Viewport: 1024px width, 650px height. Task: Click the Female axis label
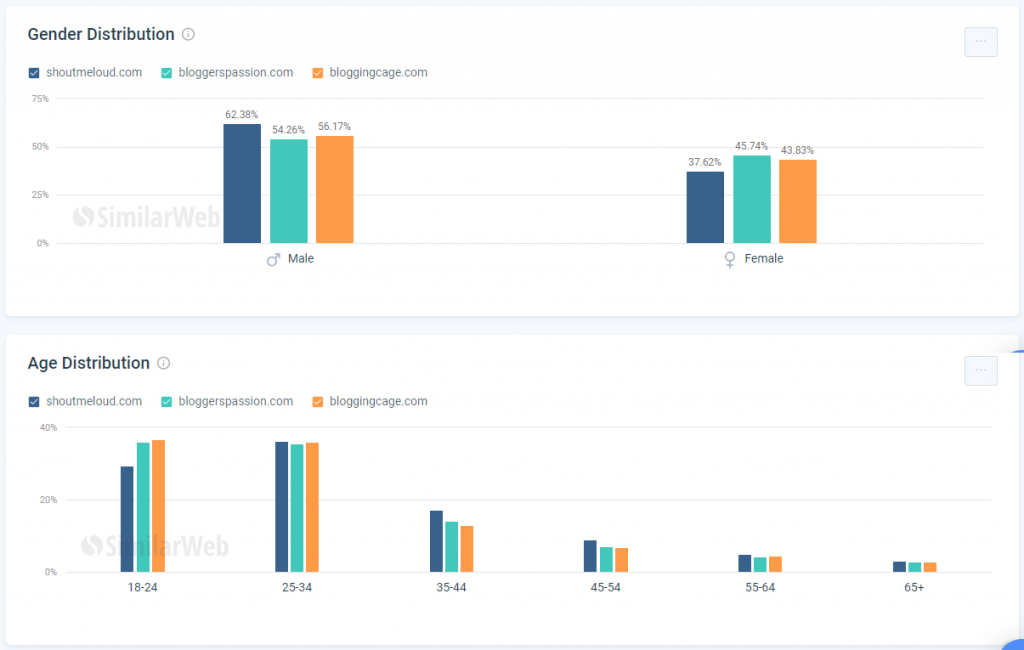click(763, 259)
